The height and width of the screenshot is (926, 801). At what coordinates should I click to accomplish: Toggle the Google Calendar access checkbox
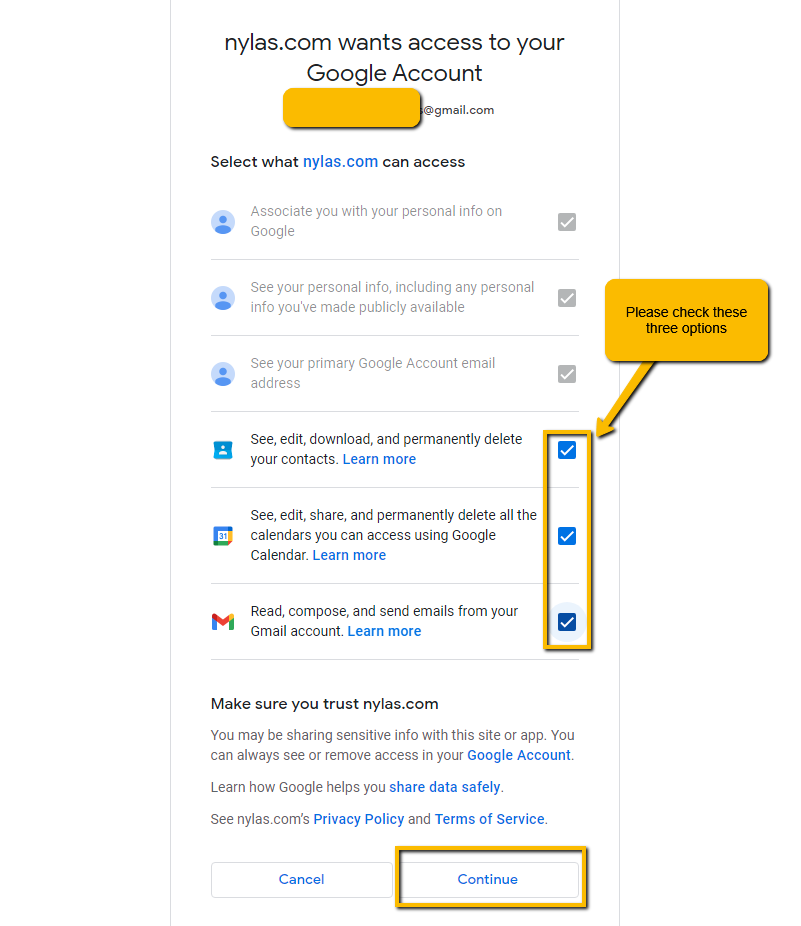click(566, 536)
